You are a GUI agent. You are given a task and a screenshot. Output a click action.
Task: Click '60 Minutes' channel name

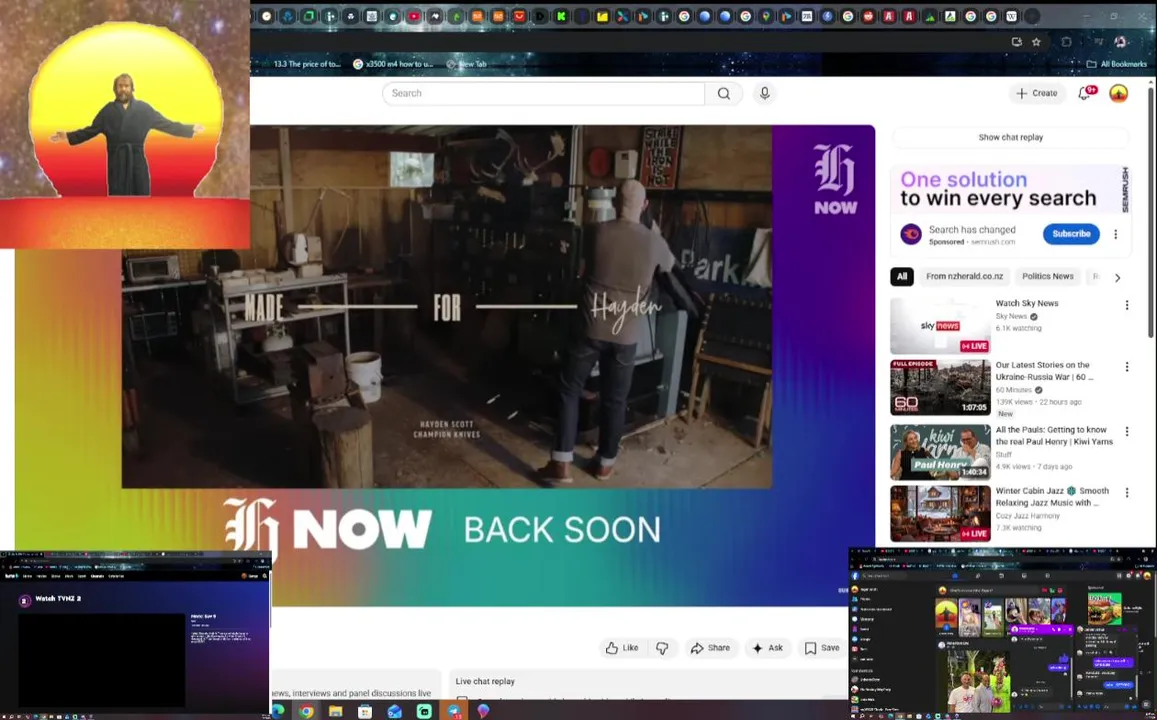(x=1013, y=390)
